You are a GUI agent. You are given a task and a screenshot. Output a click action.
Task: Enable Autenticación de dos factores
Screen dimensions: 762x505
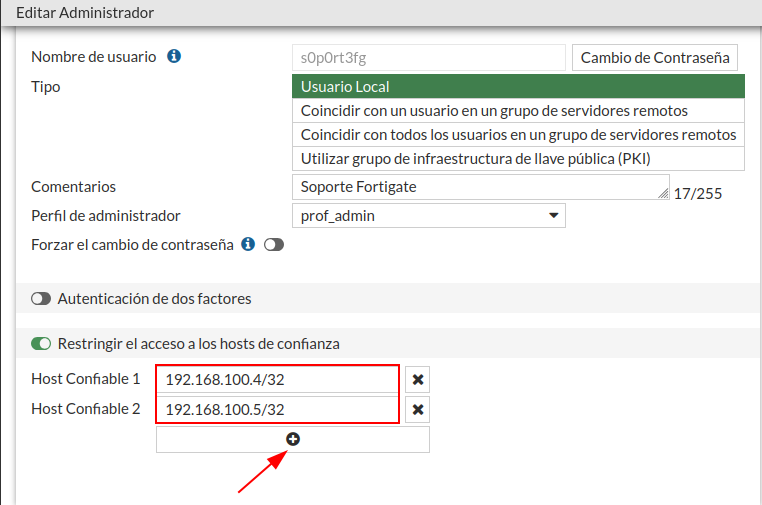(41, 298)
